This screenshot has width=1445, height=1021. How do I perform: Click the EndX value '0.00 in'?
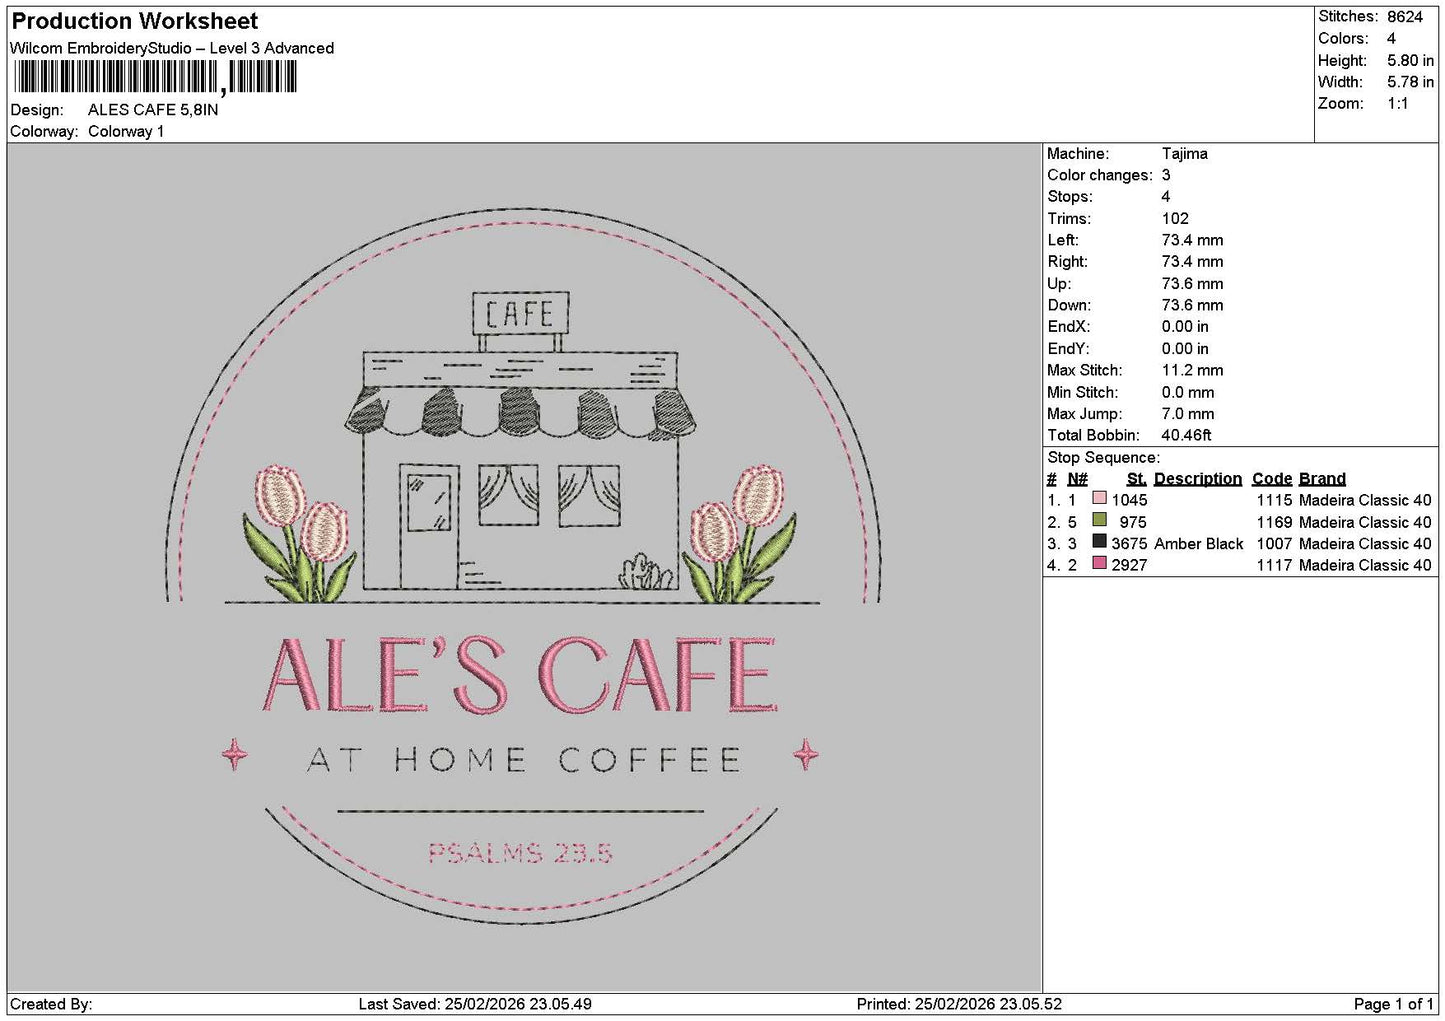pyautogui.click(x=1185, y=326)
